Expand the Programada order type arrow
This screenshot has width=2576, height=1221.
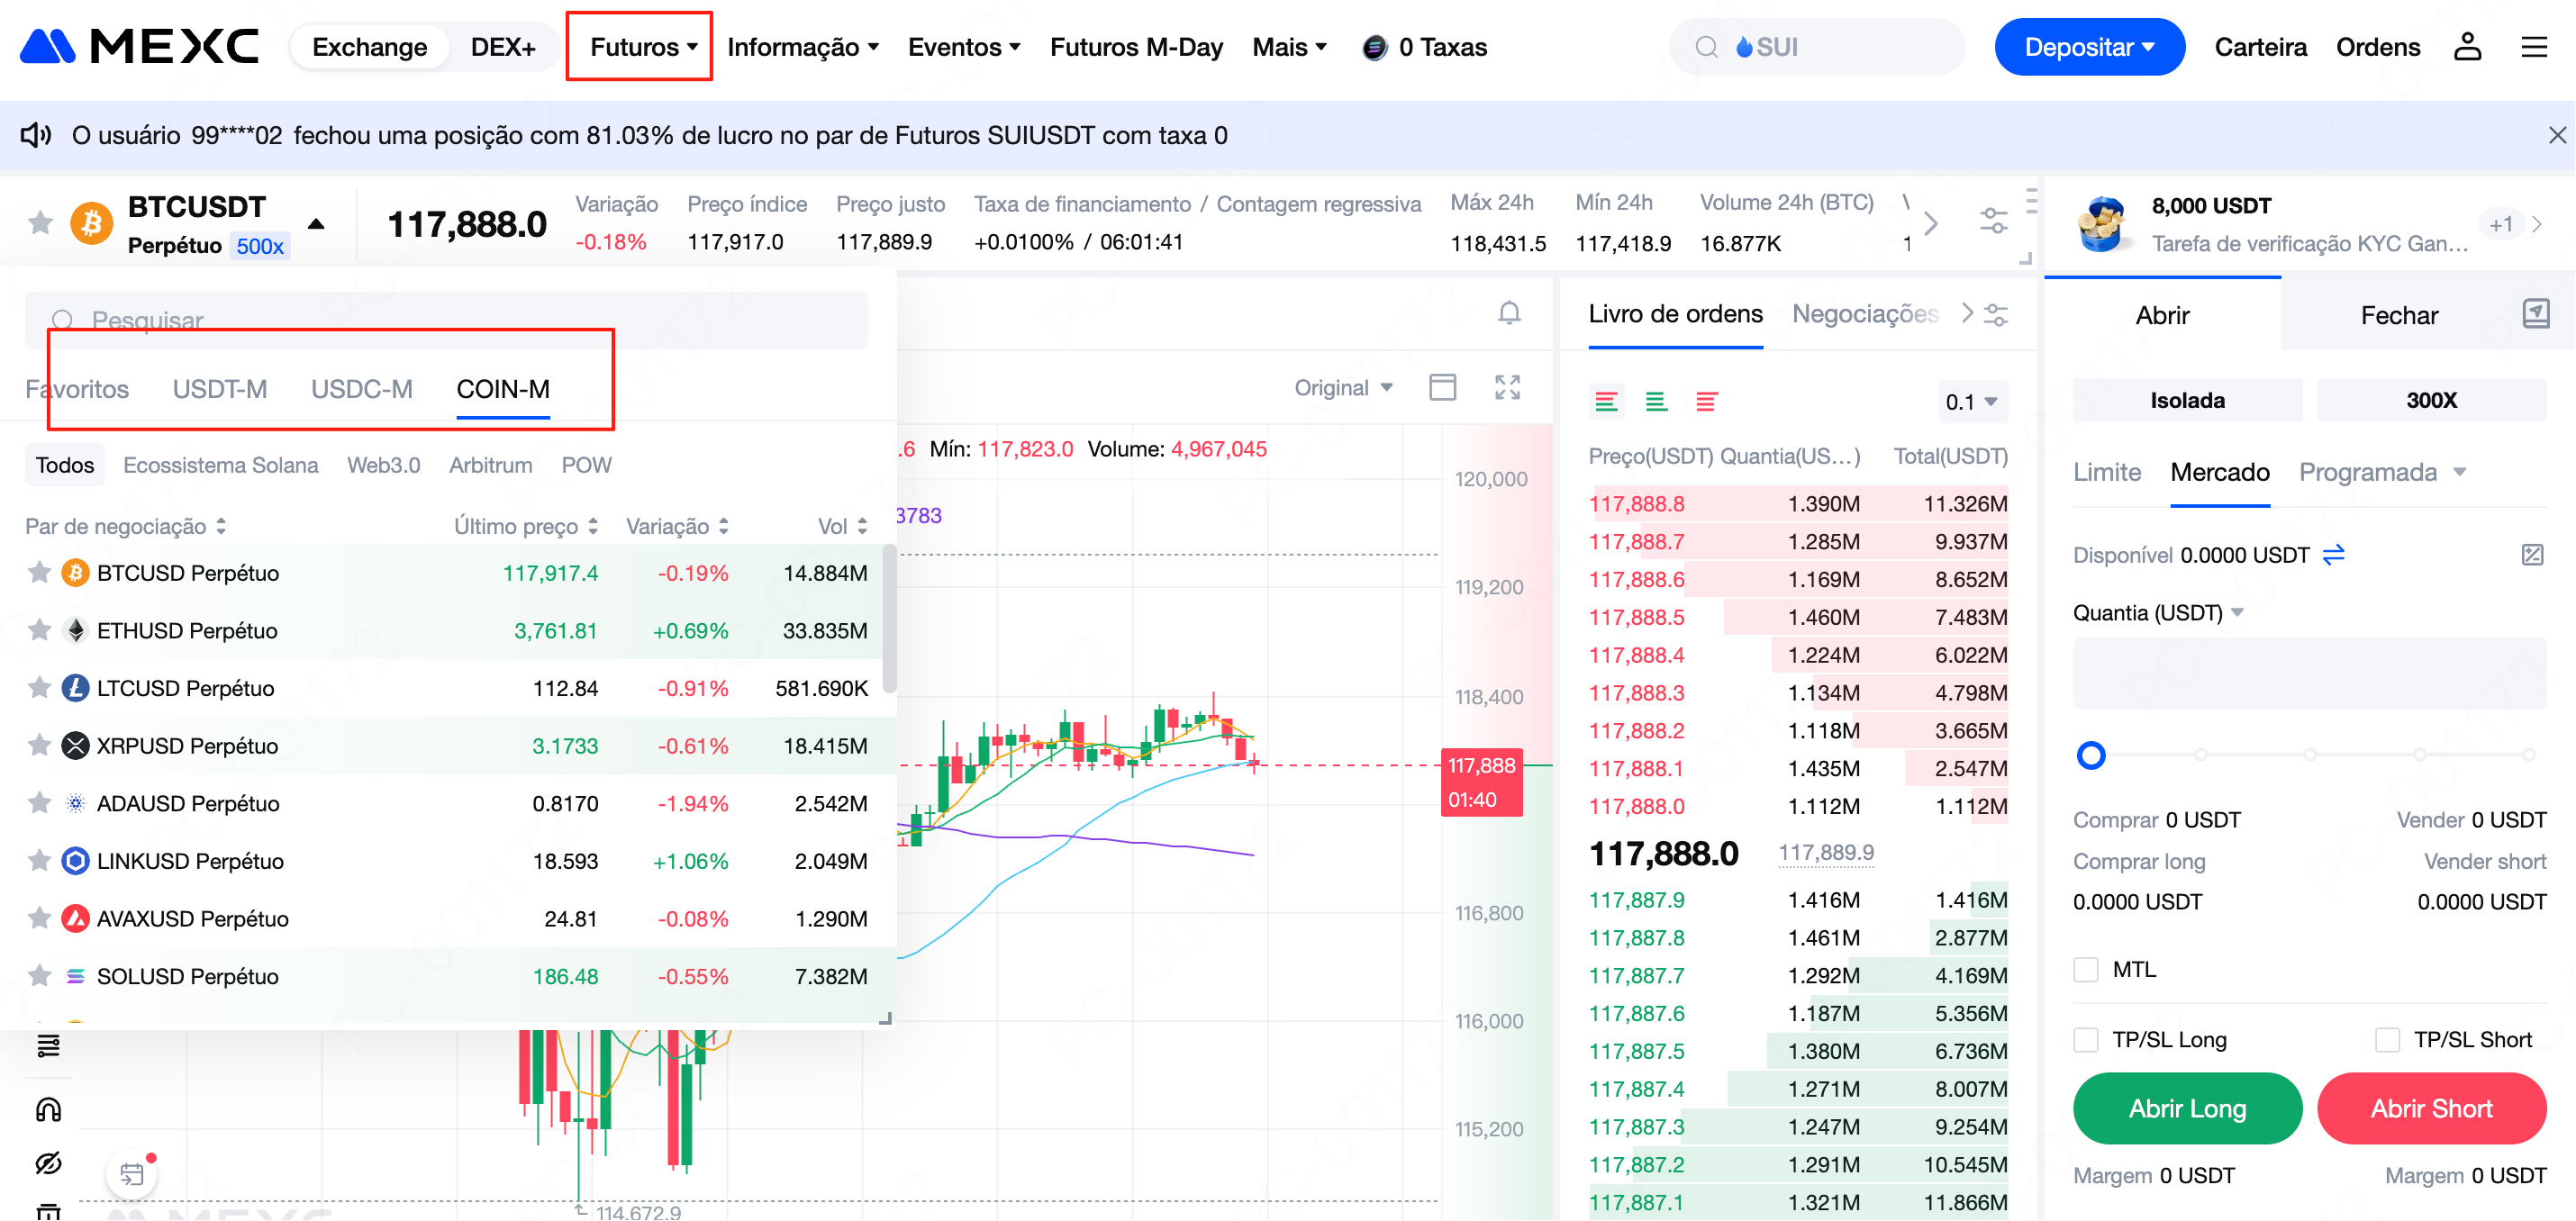(x=2460, y=472)
